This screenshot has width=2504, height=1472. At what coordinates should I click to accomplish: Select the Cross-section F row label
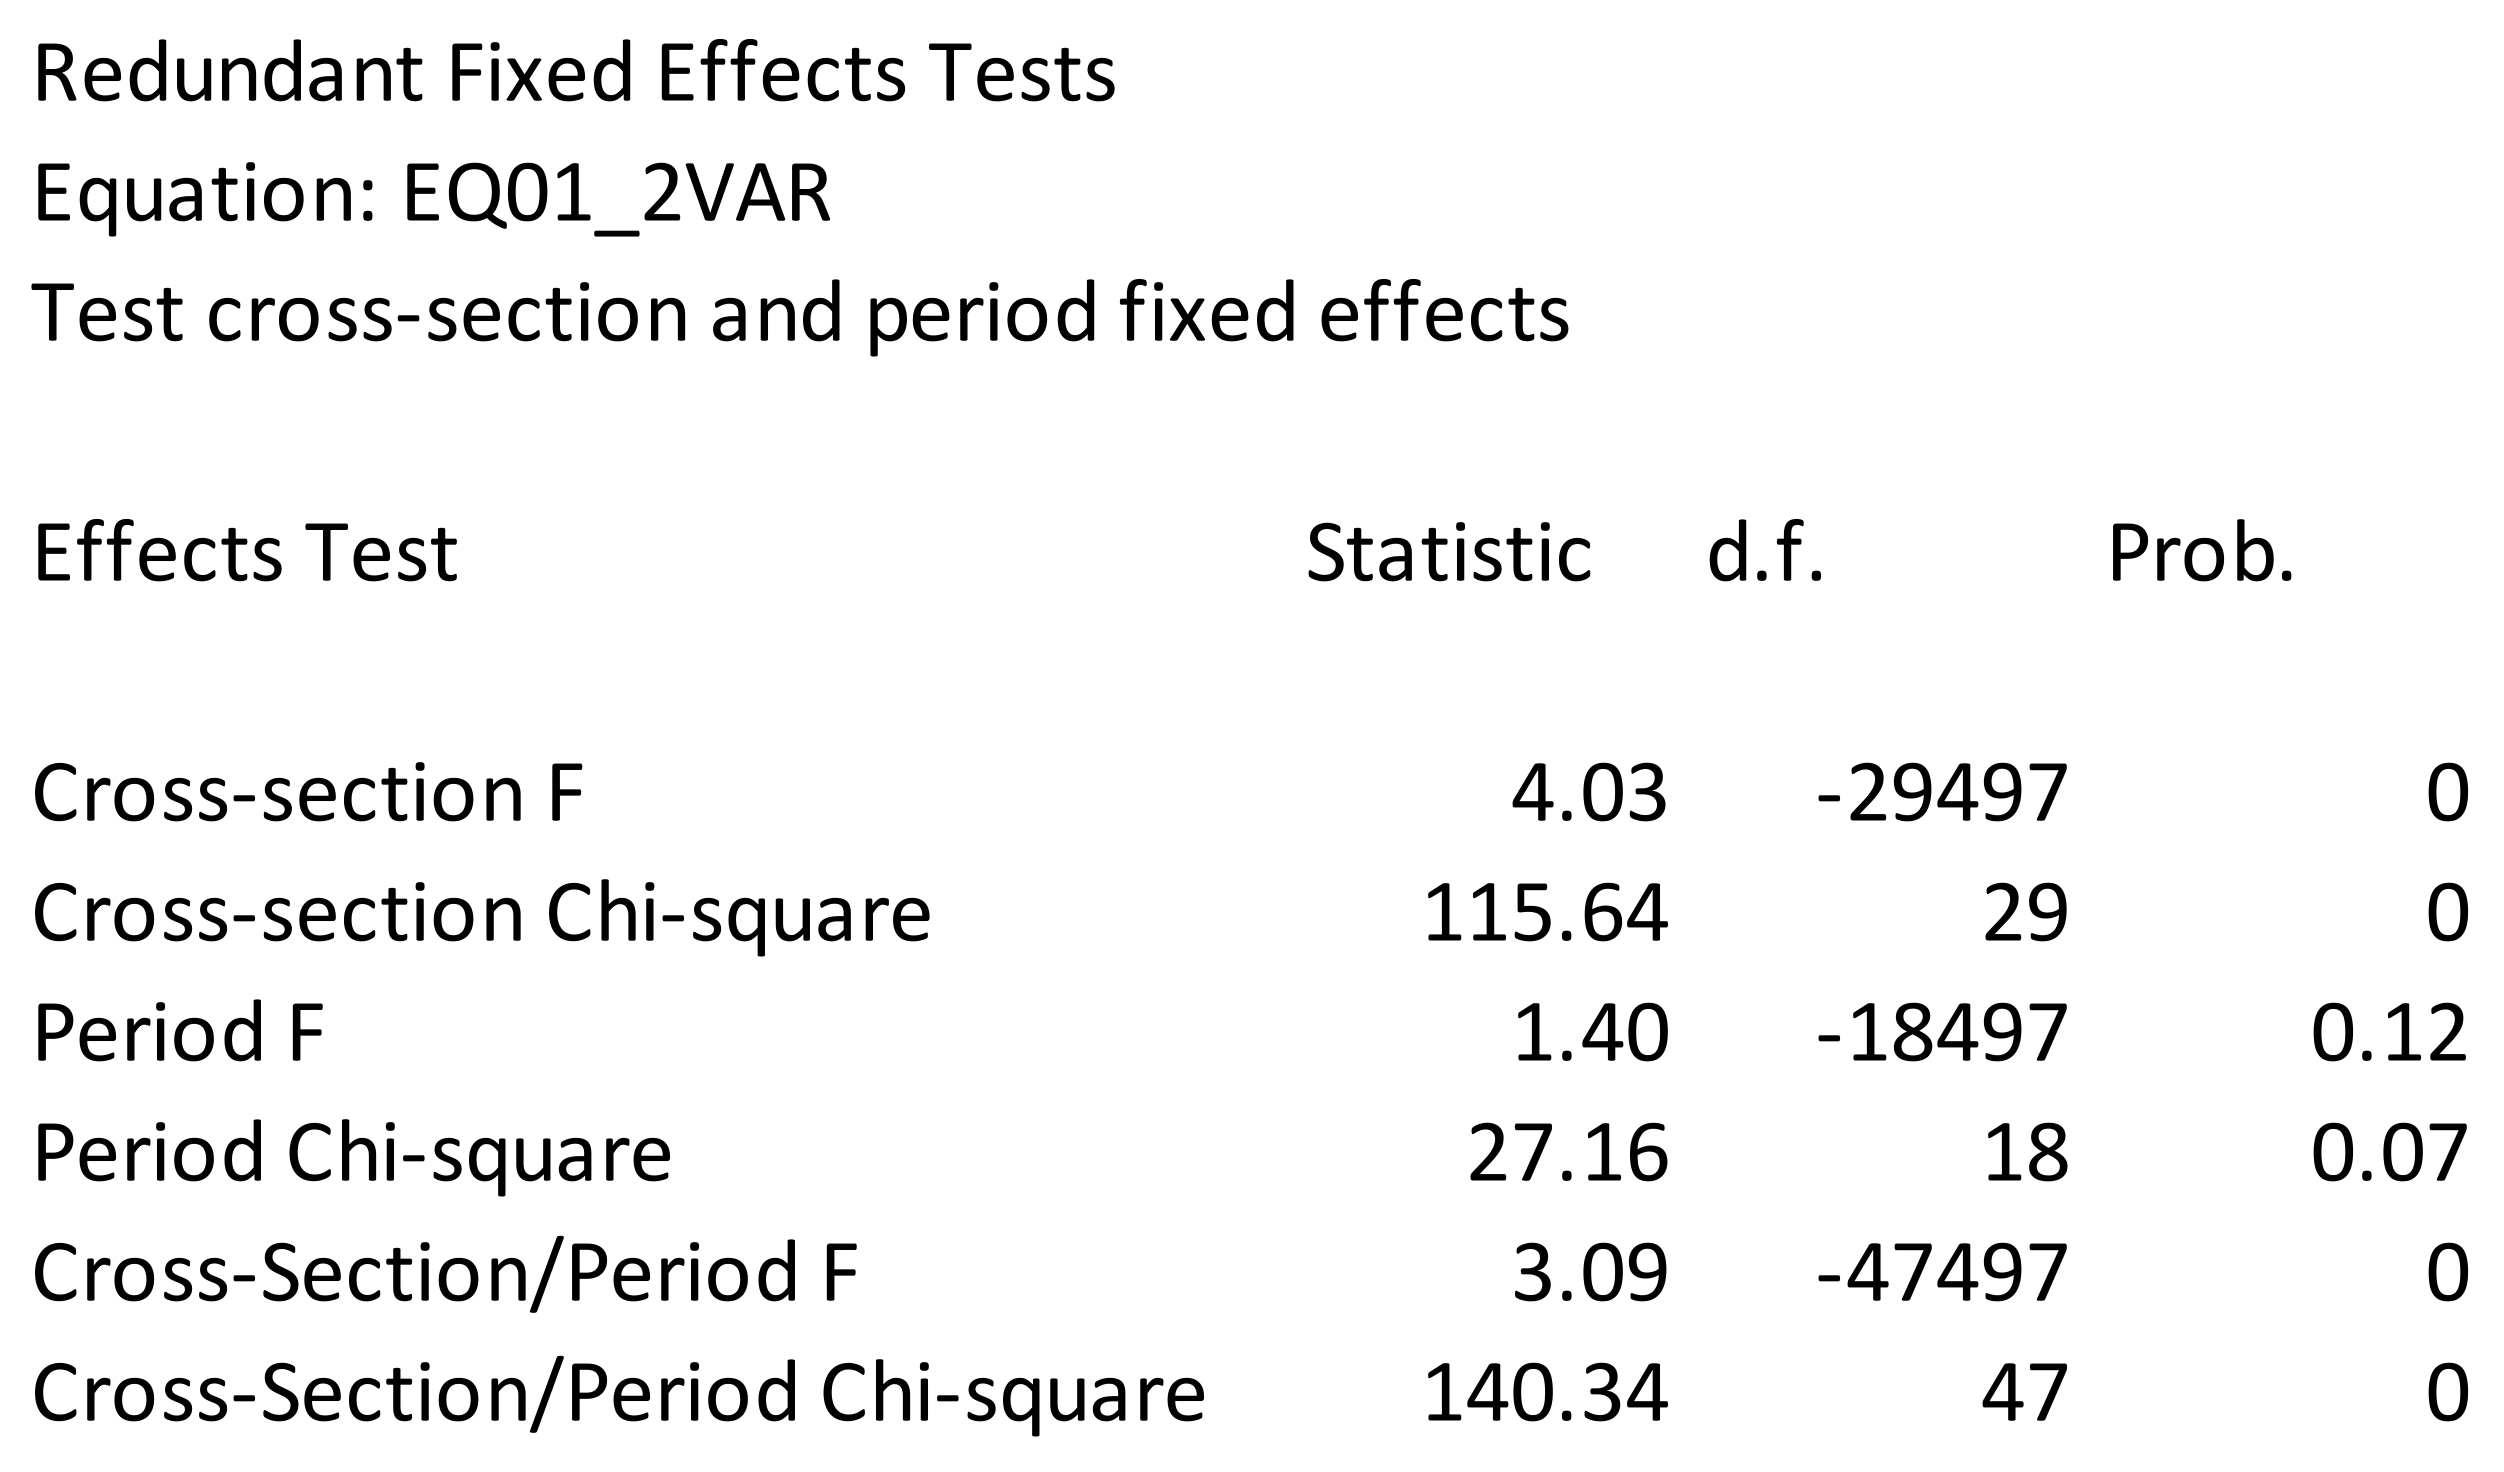(308, 793)
